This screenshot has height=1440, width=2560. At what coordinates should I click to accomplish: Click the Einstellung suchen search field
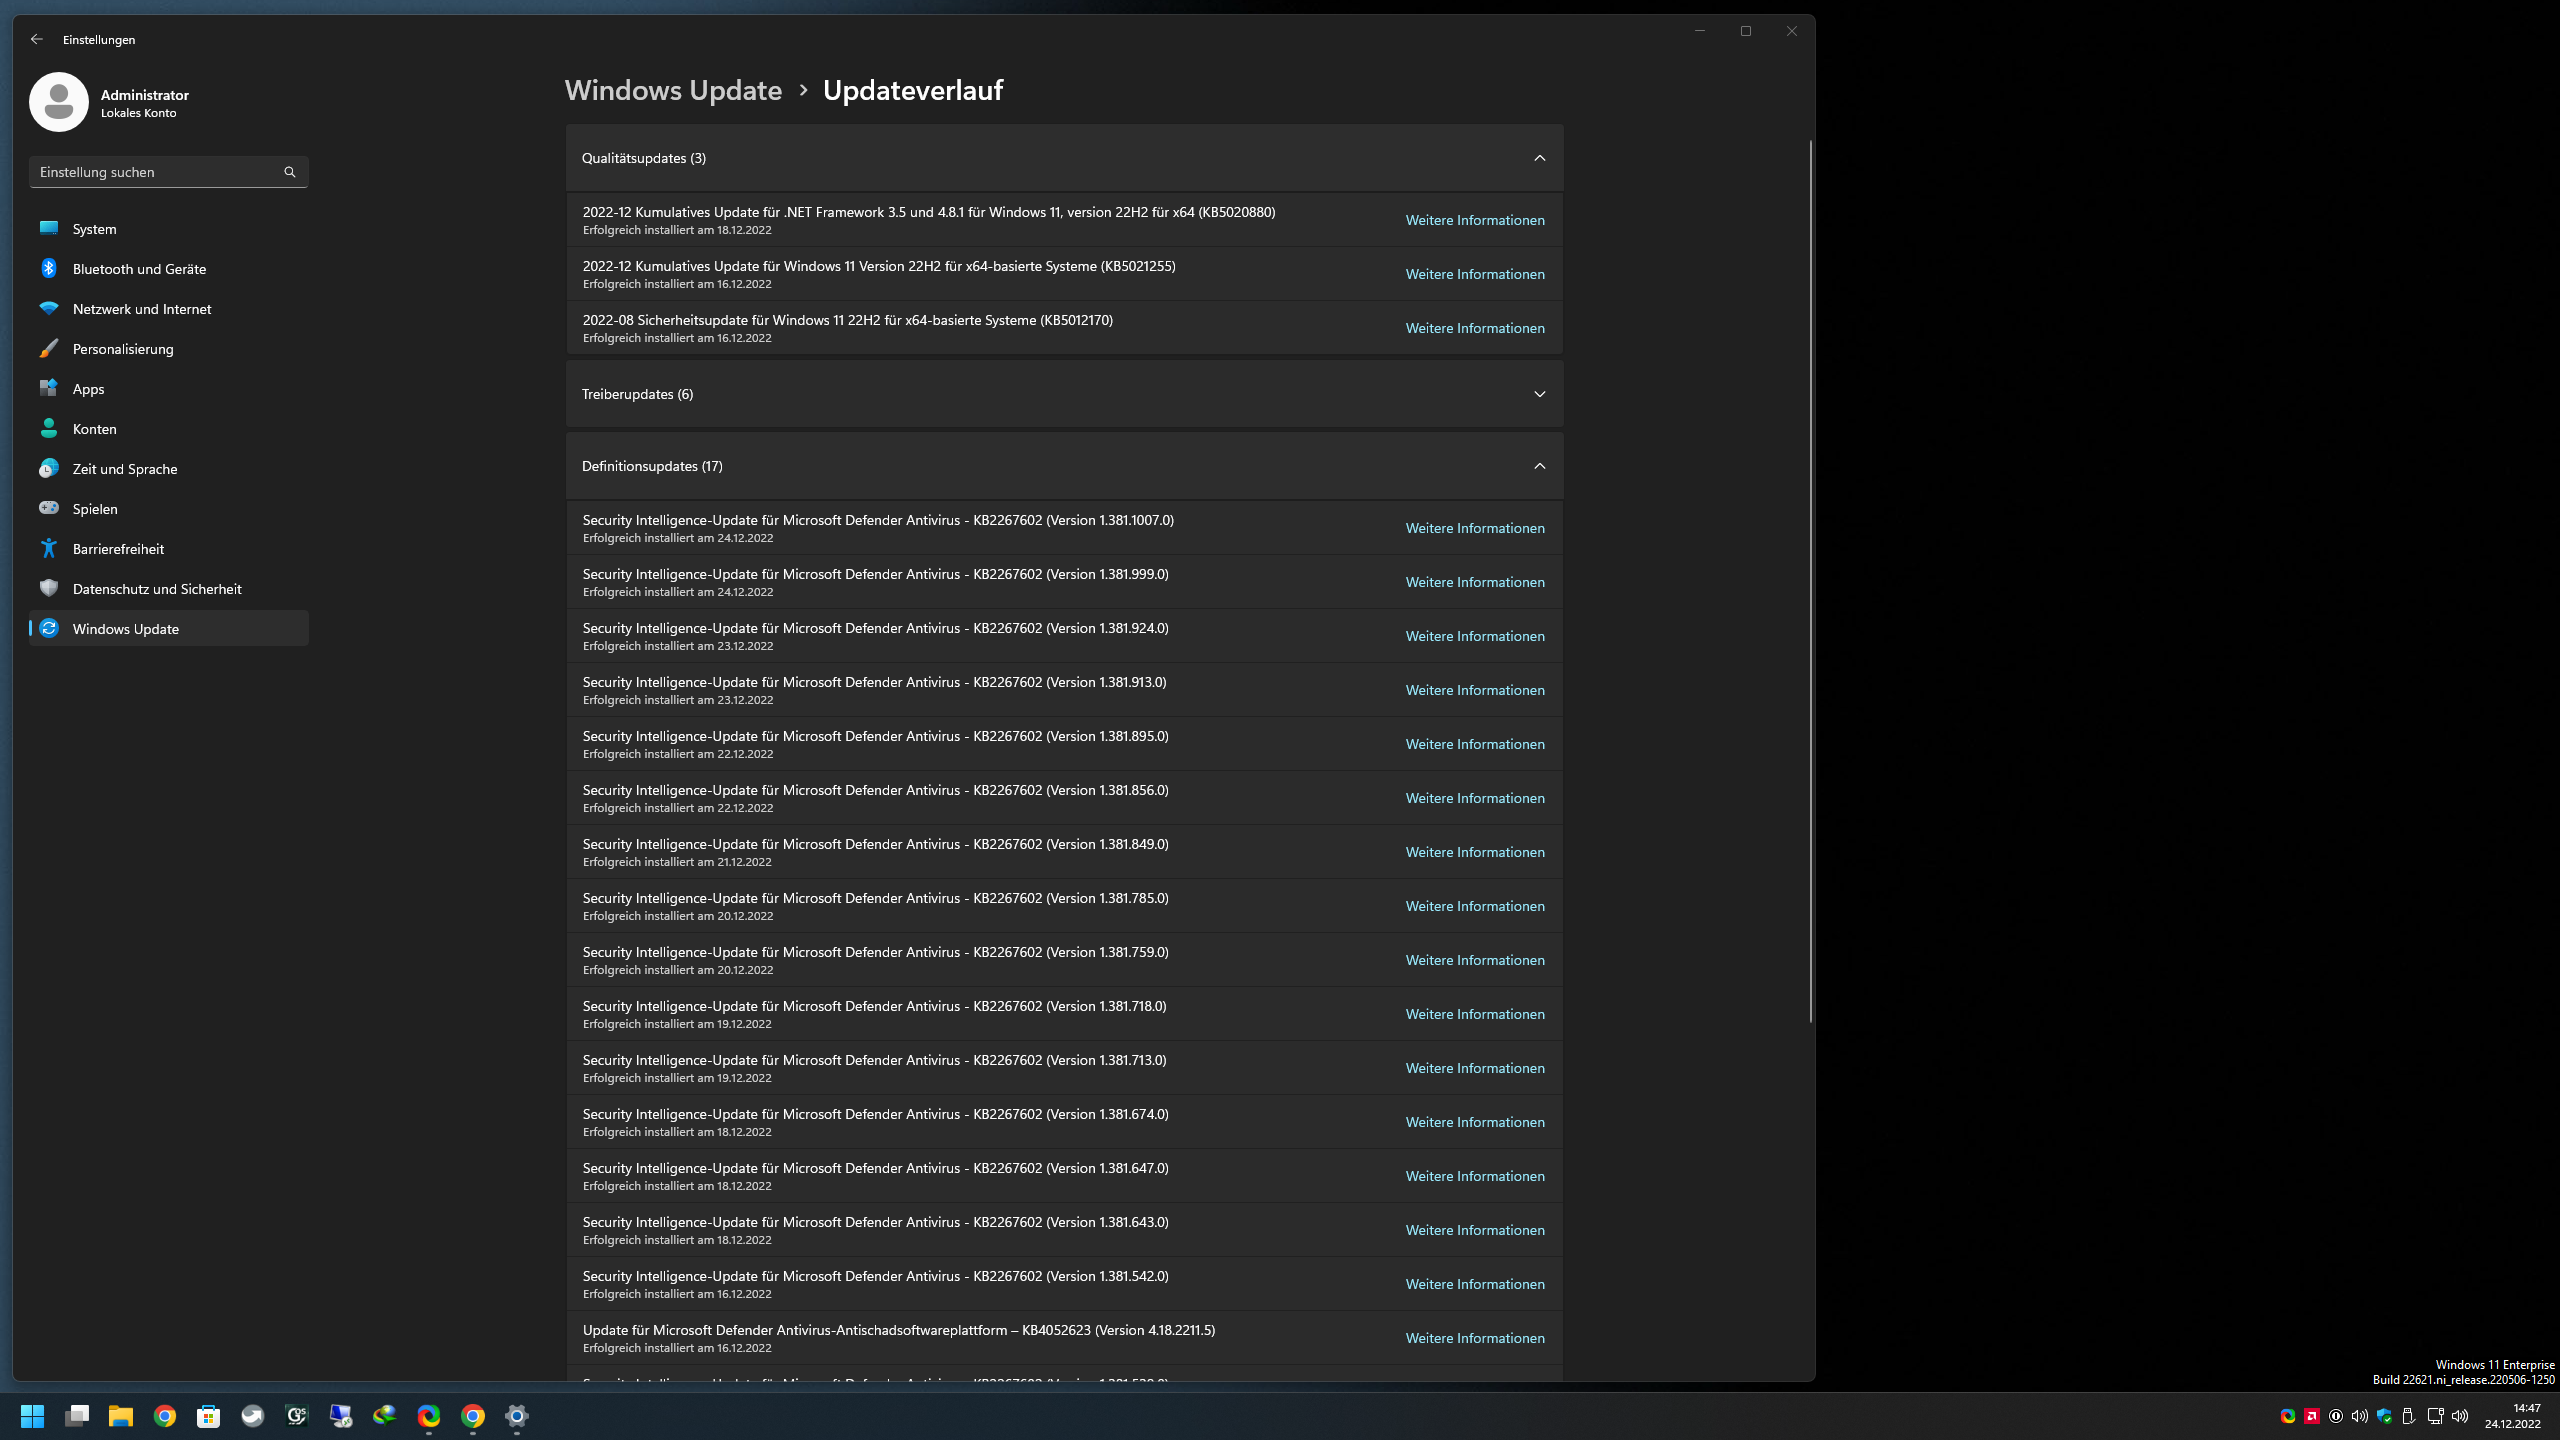(155, 172)
